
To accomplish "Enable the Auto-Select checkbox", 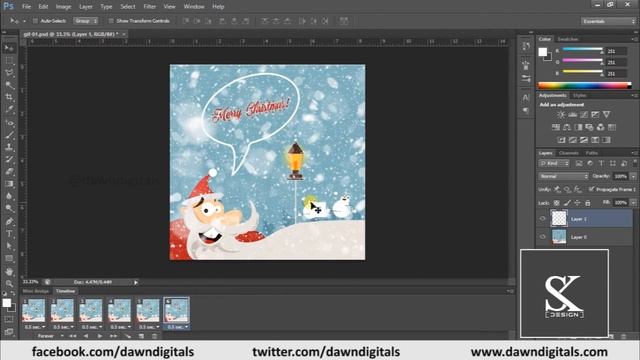I will pos(35,21).
